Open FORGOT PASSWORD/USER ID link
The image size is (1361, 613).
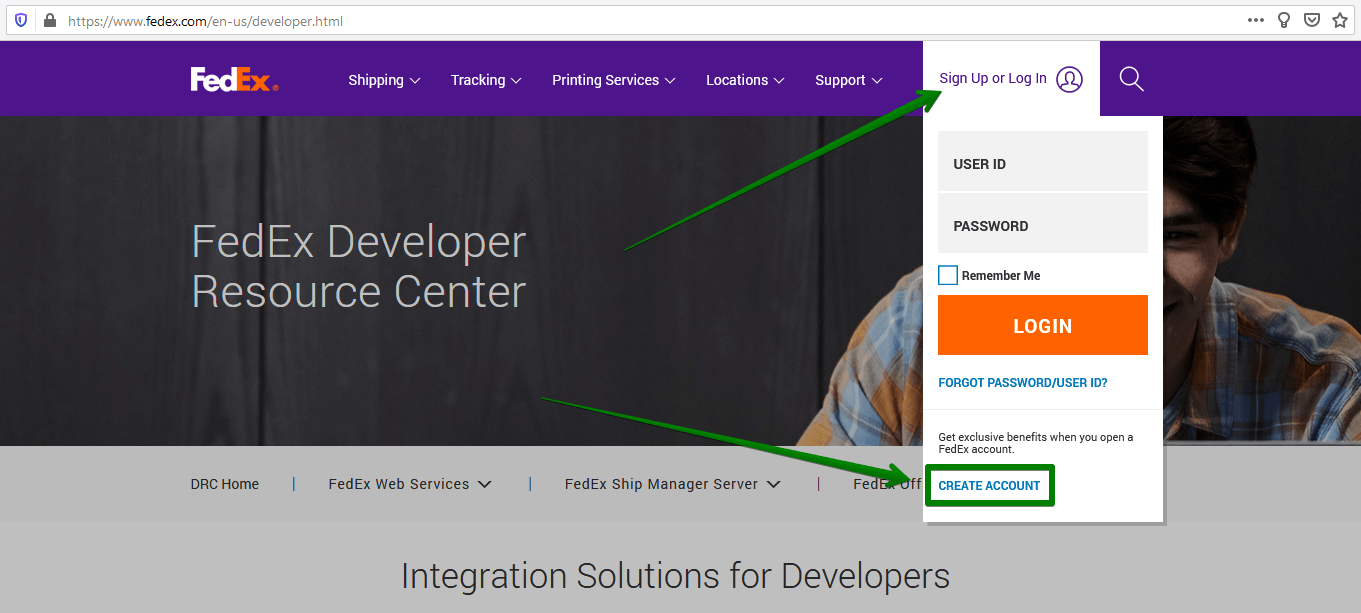point(1023,383)
